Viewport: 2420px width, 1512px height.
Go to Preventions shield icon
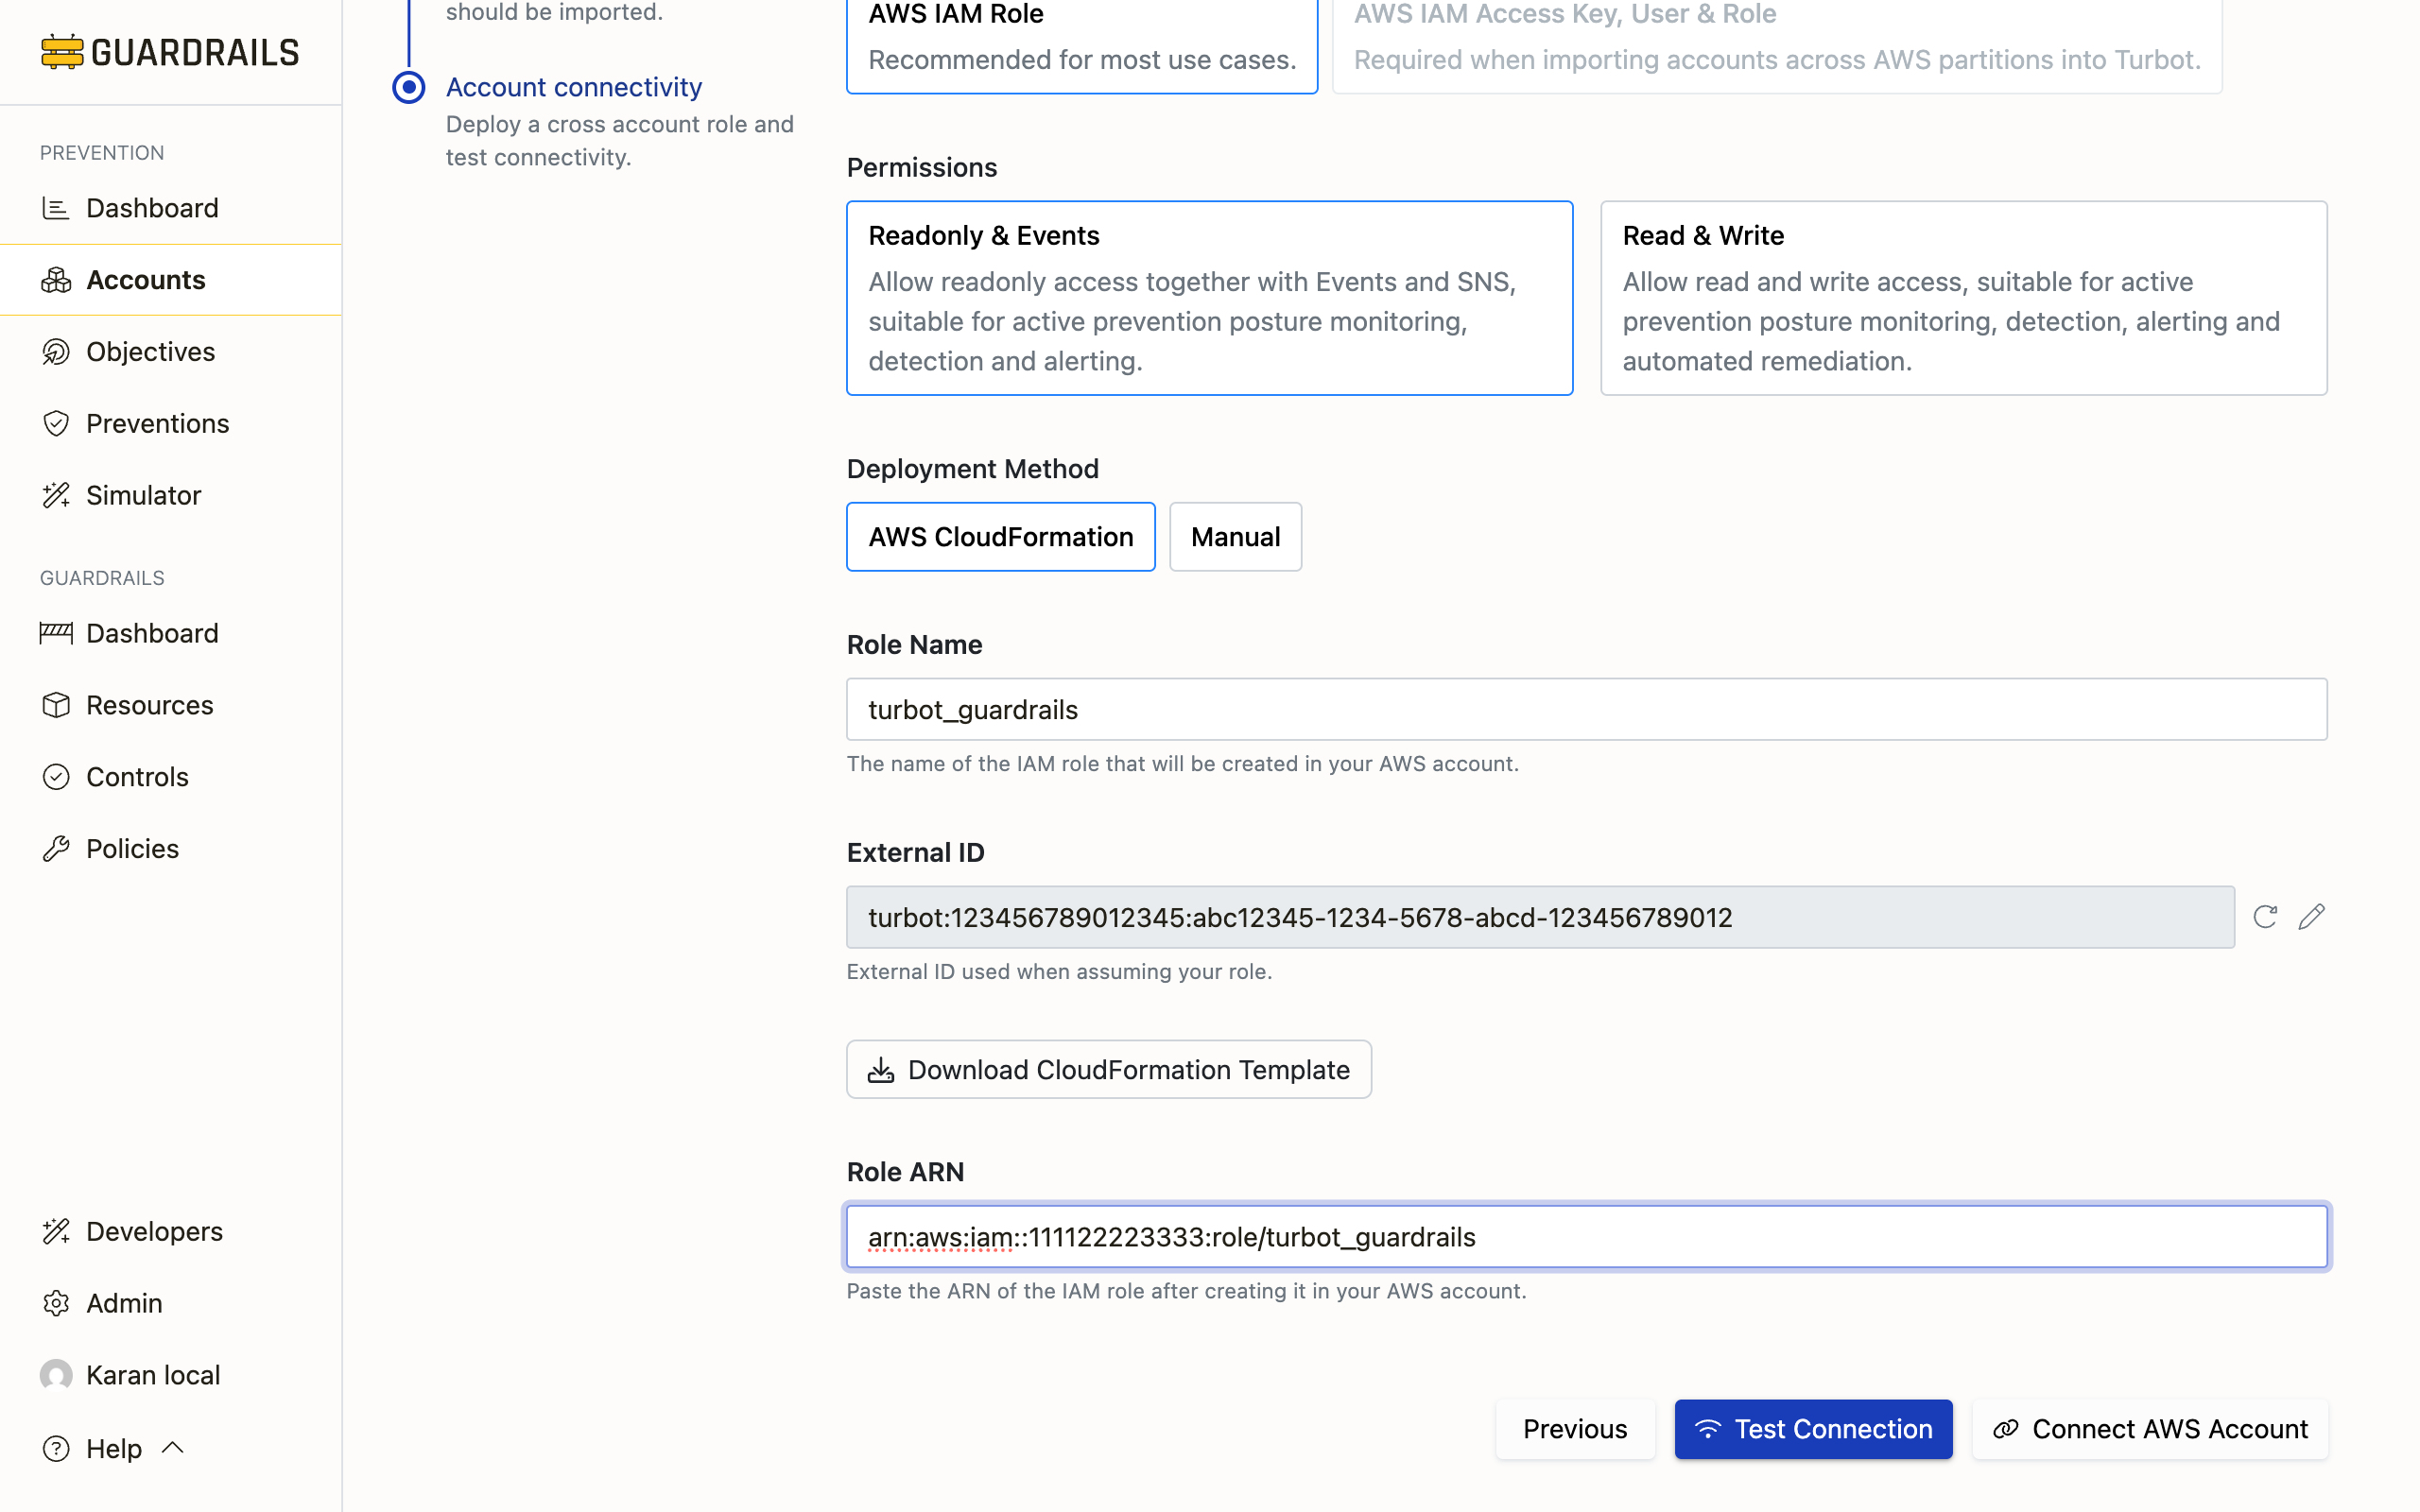point(56,424)
